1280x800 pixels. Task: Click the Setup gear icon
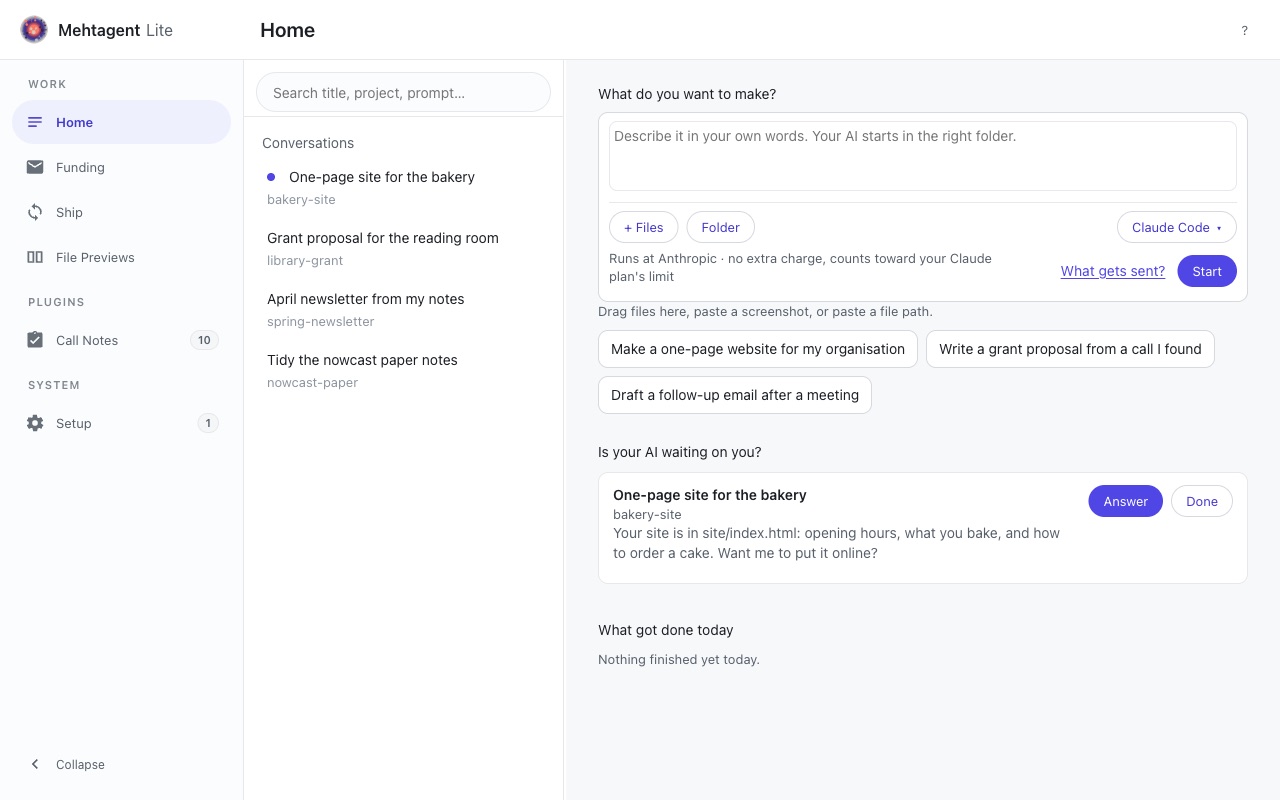(x=35, y=423)
